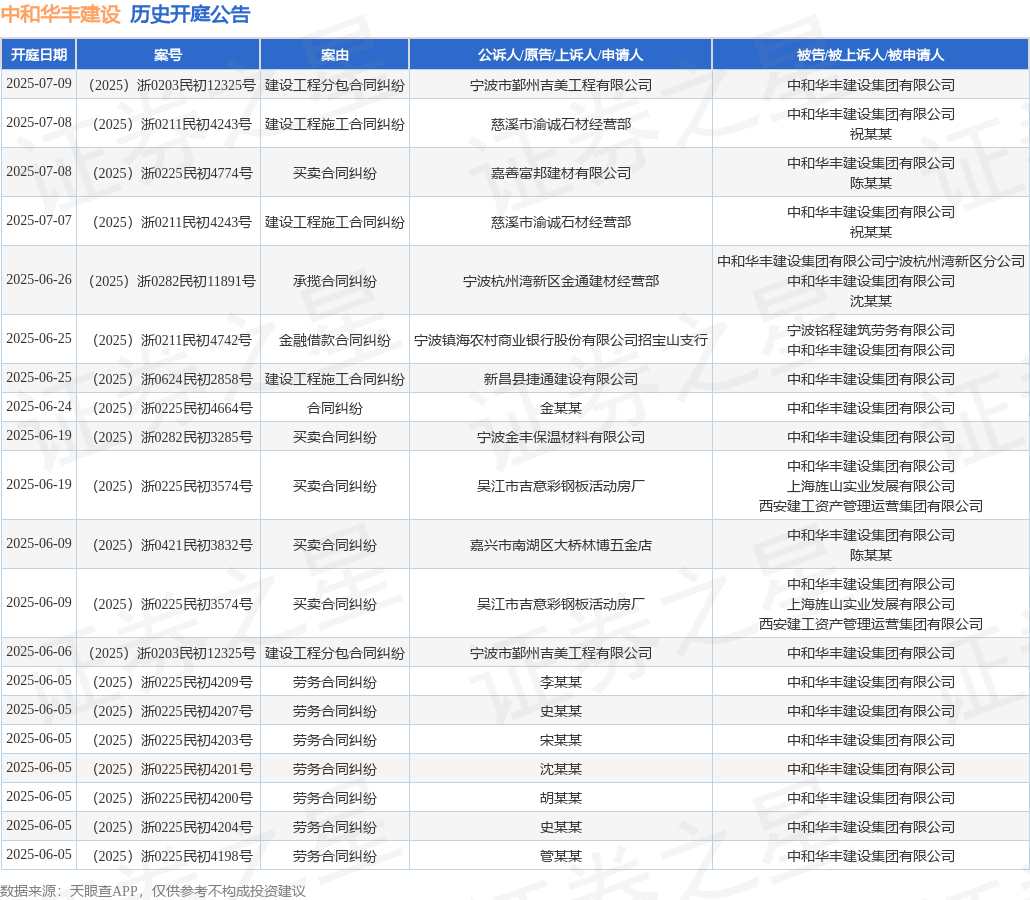This screenshot has width=1030, height=900.
Task: Click plaintiff 管某某
Action: tap(560, 855)
